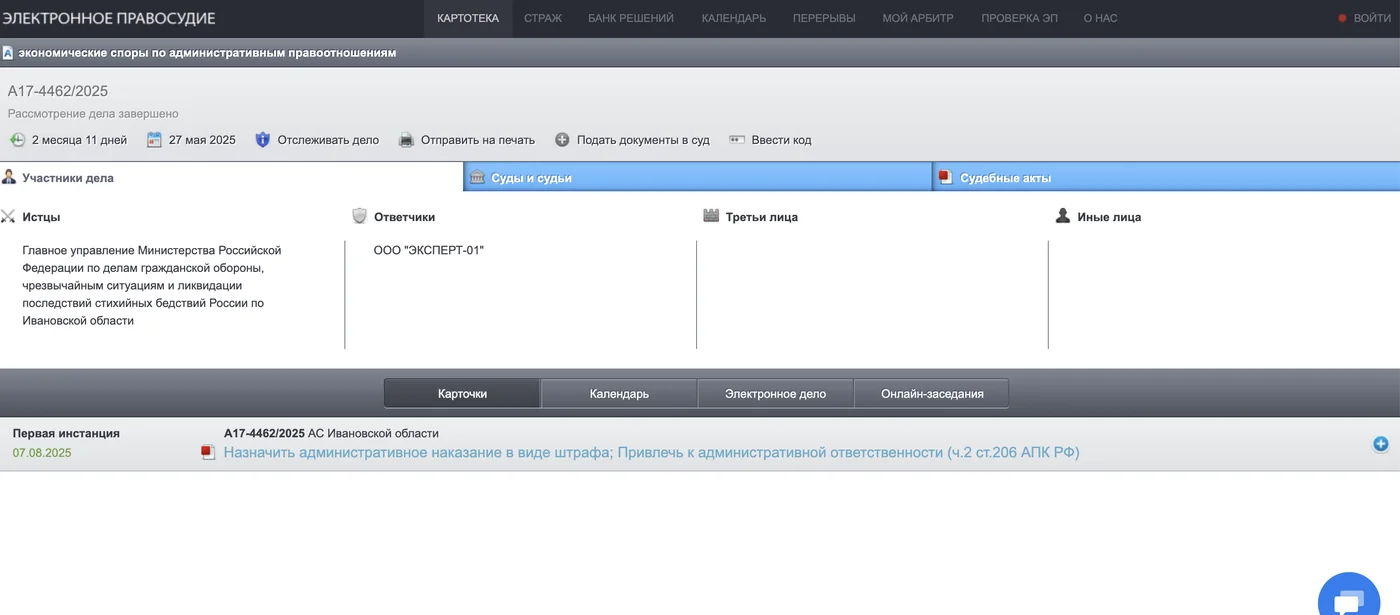Click the courthouse icon on Суды и судьи tab

coord(477,177)
